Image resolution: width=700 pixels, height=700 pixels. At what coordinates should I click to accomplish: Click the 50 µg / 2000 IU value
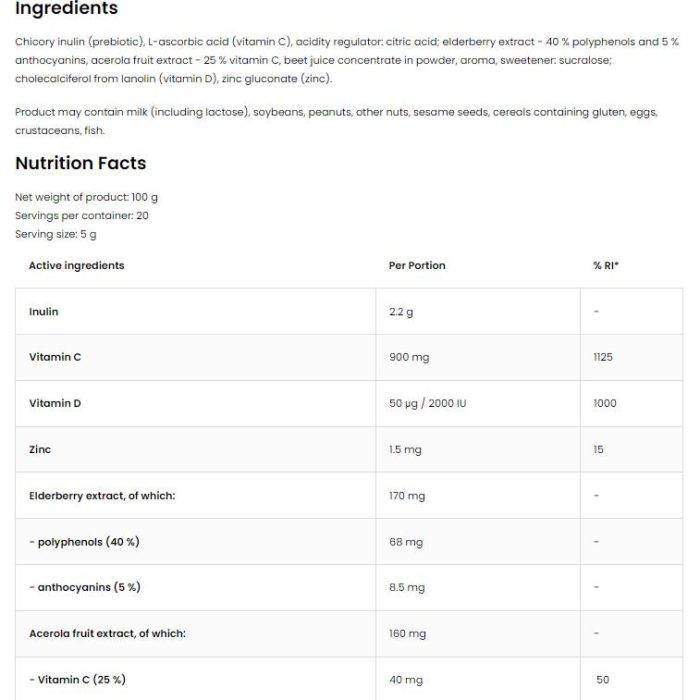coord(427,403)
